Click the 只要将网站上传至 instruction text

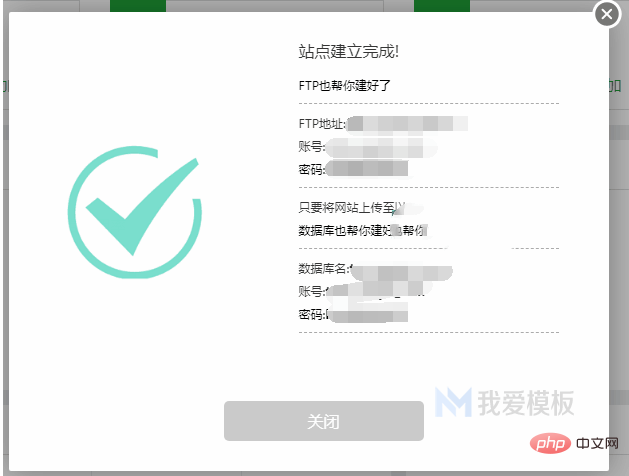(x=347, y=208)
